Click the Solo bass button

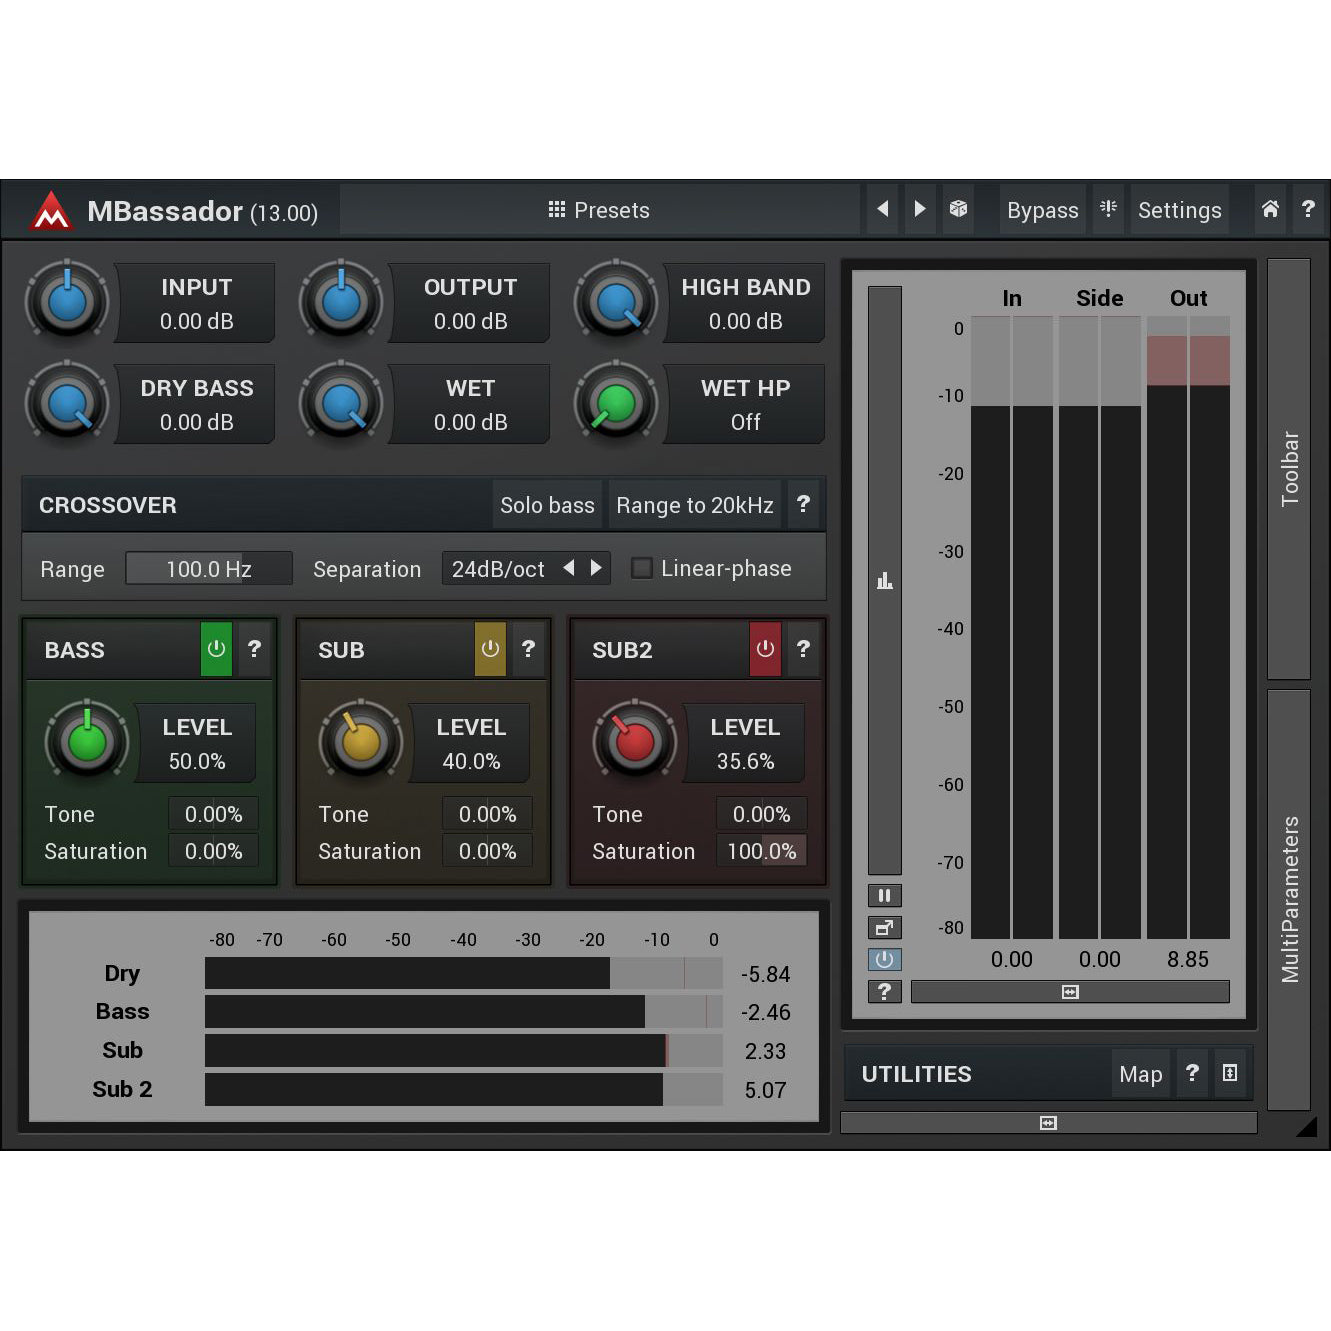click(547, 505)
